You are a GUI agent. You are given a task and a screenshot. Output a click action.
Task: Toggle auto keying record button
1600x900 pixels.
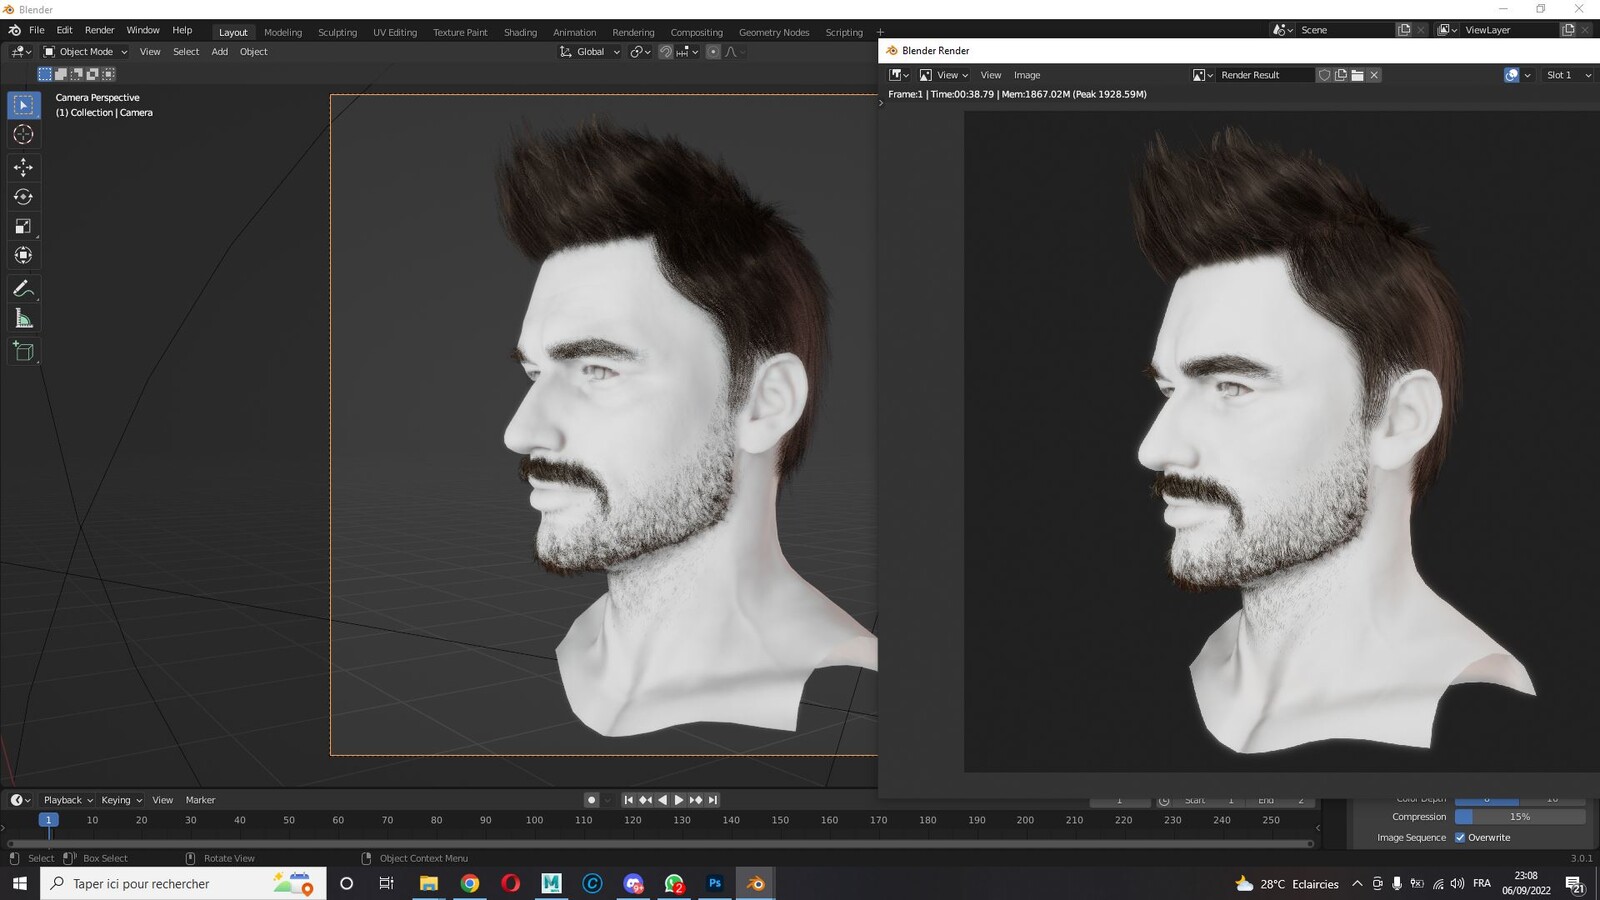pos(591,800)
